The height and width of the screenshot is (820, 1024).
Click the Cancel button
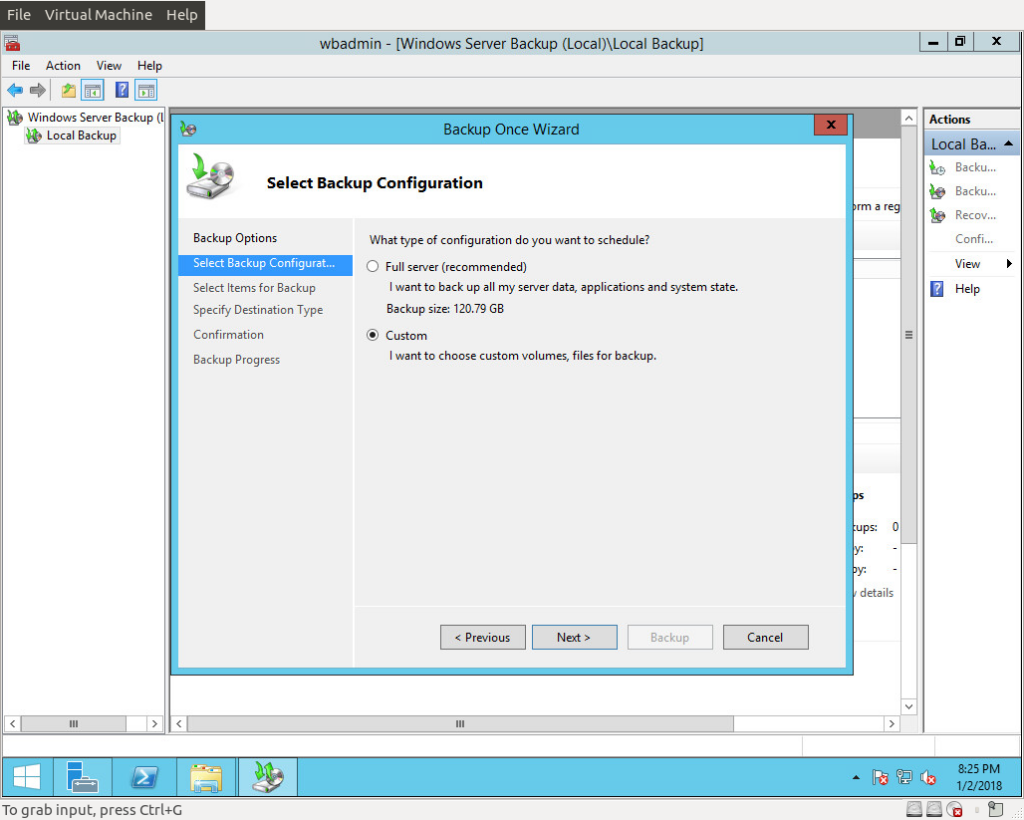point(765,637)
